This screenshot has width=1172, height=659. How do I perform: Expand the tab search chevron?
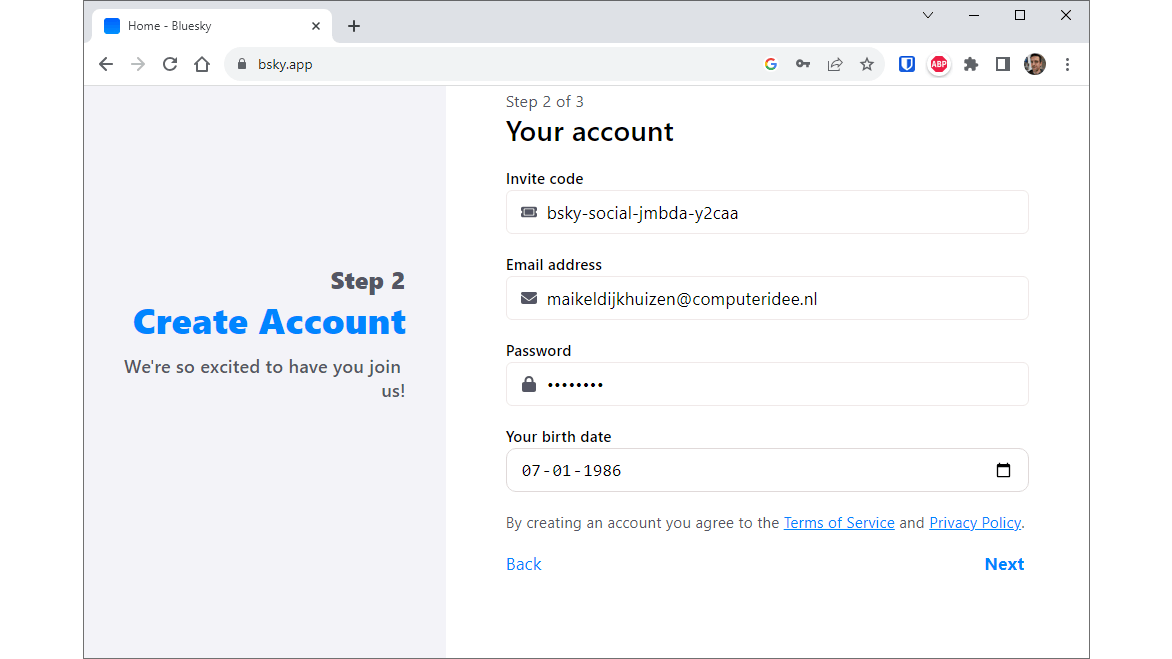point(928,15)
